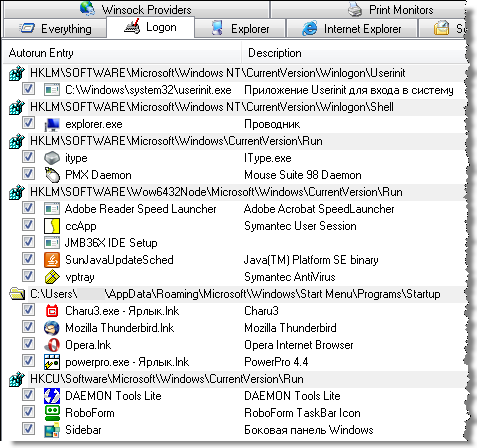Toggle Adobe Reader Speed Launcher checkbox

tap(28, 208)
